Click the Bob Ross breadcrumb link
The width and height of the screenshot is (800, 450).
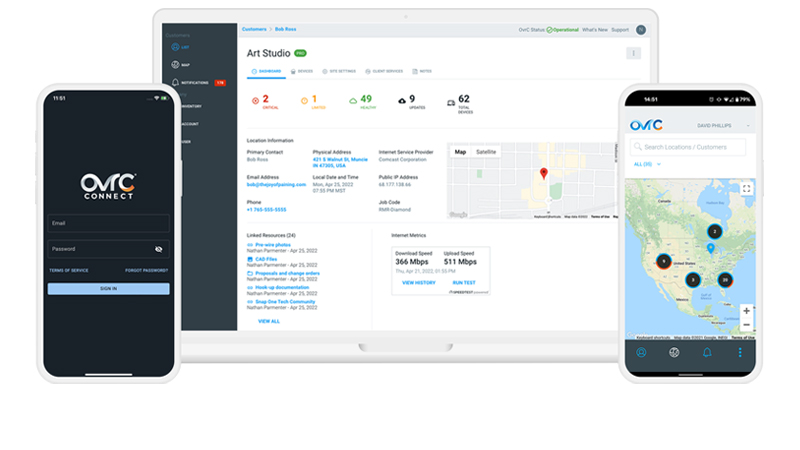click(x=285, y=29)
